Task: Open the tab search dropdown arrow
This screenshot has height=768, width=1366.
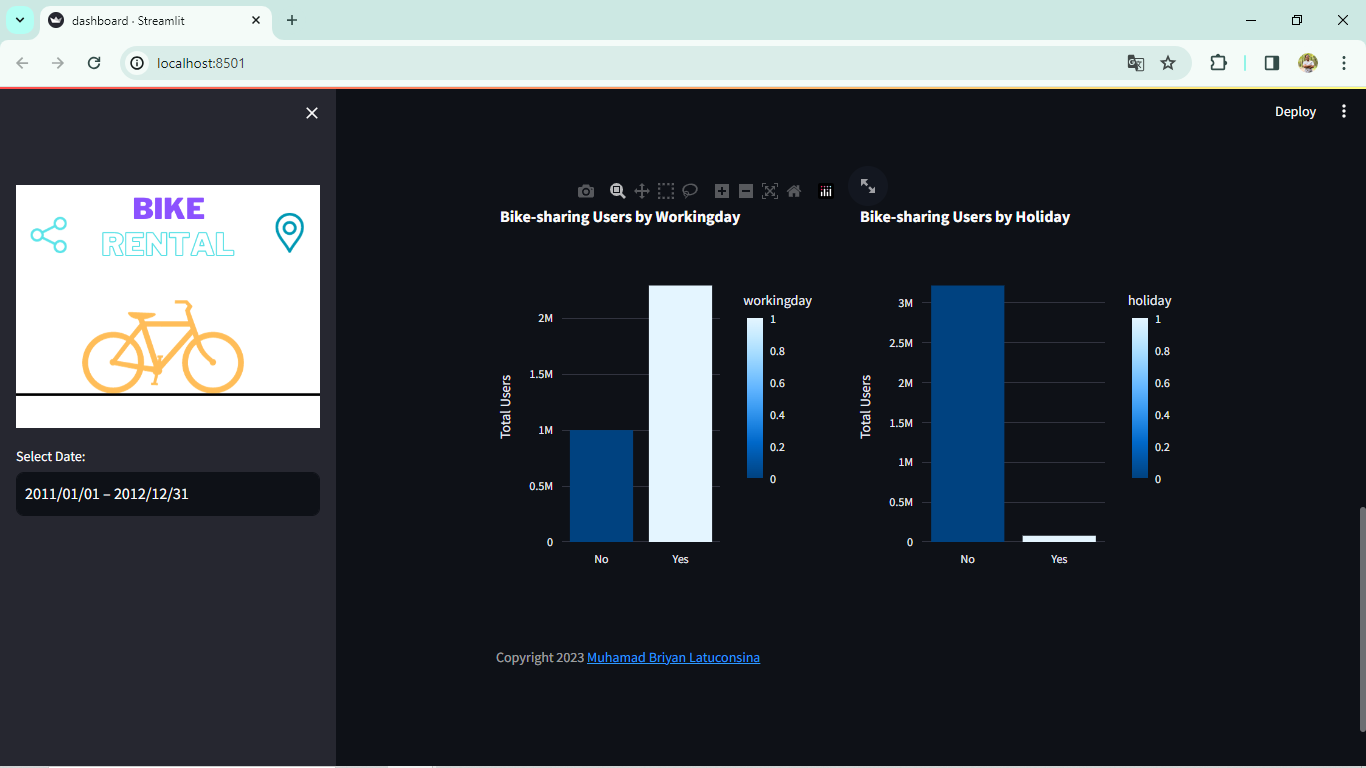Action: tap(19, 20)
